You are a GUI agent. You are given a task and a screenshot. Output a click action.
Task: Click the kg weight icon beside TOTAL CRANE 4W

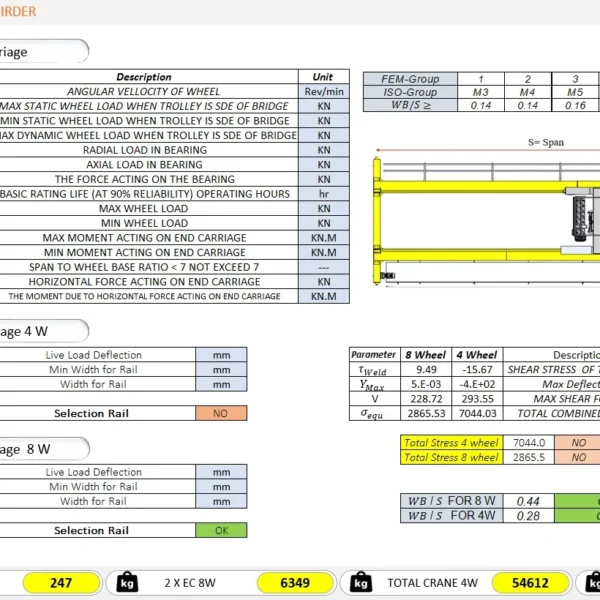[x=361, y=582]
